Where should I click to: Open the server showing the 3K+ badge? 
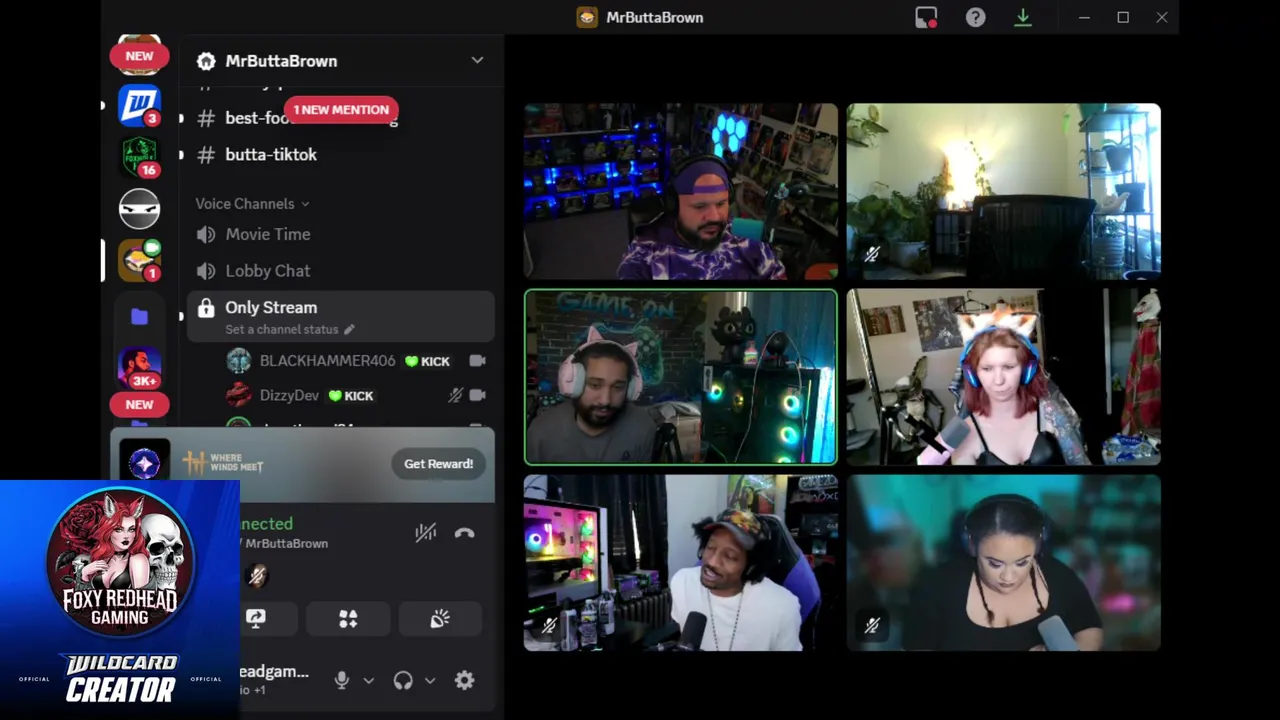click(x=139, y=368)
